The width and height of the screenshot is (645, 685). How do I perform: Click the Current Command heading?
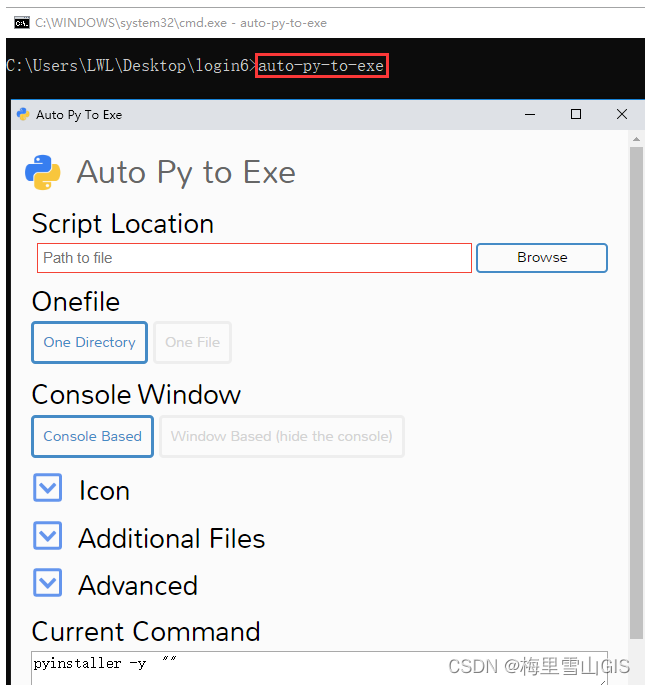[x=146, y=631]
